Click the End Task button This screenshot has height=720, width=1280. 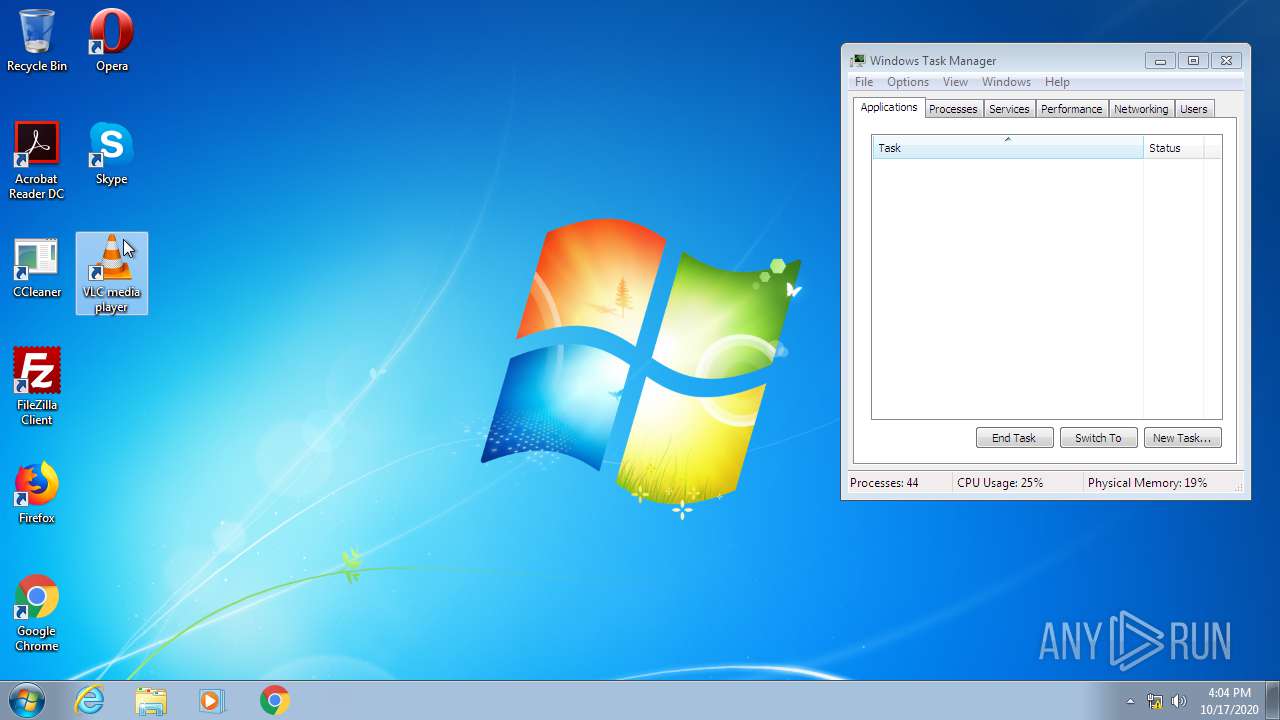point(1014,438)
